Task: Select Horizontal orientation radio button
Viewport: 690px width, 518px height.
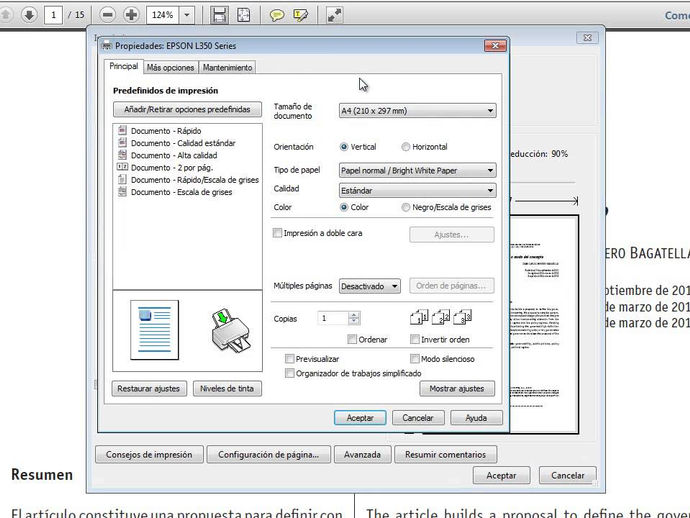Action: point(406,147)
